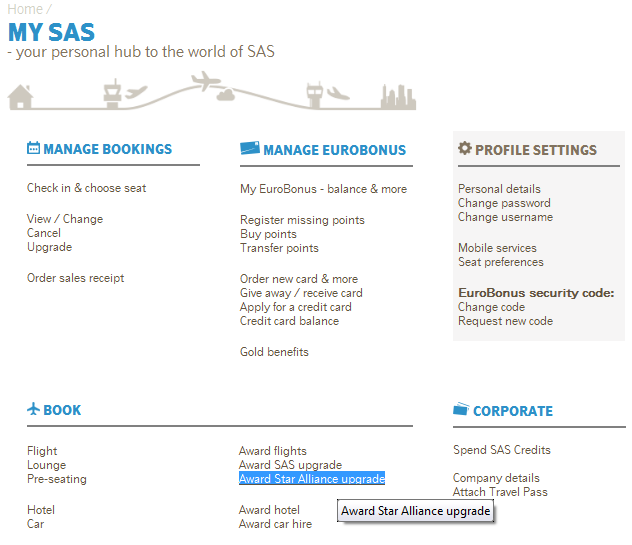Open Award flights
The width and height of the screenshot is (632, 545).
(272, 451)
